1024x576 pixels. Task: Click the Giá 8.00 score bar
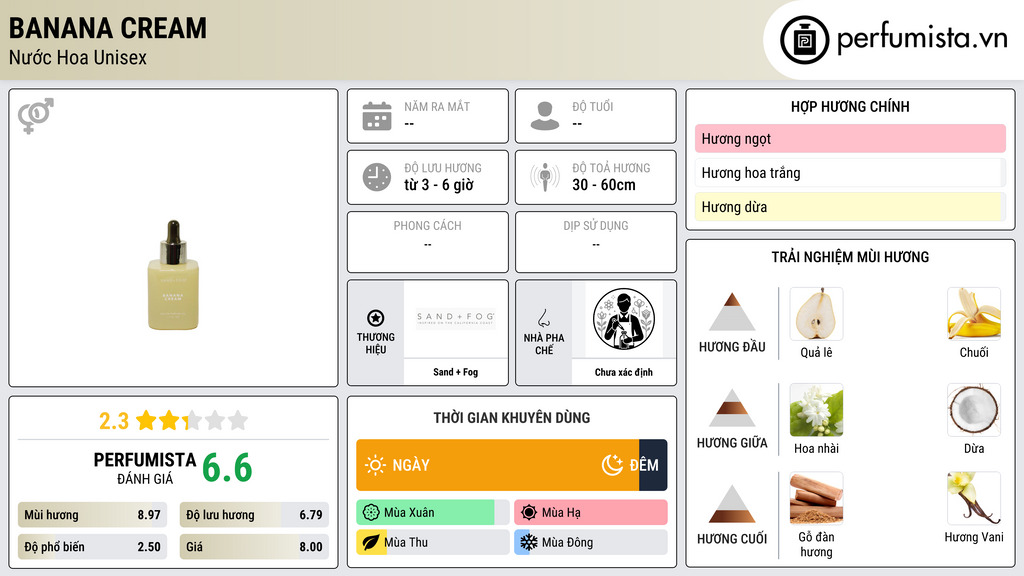point(254,547)
